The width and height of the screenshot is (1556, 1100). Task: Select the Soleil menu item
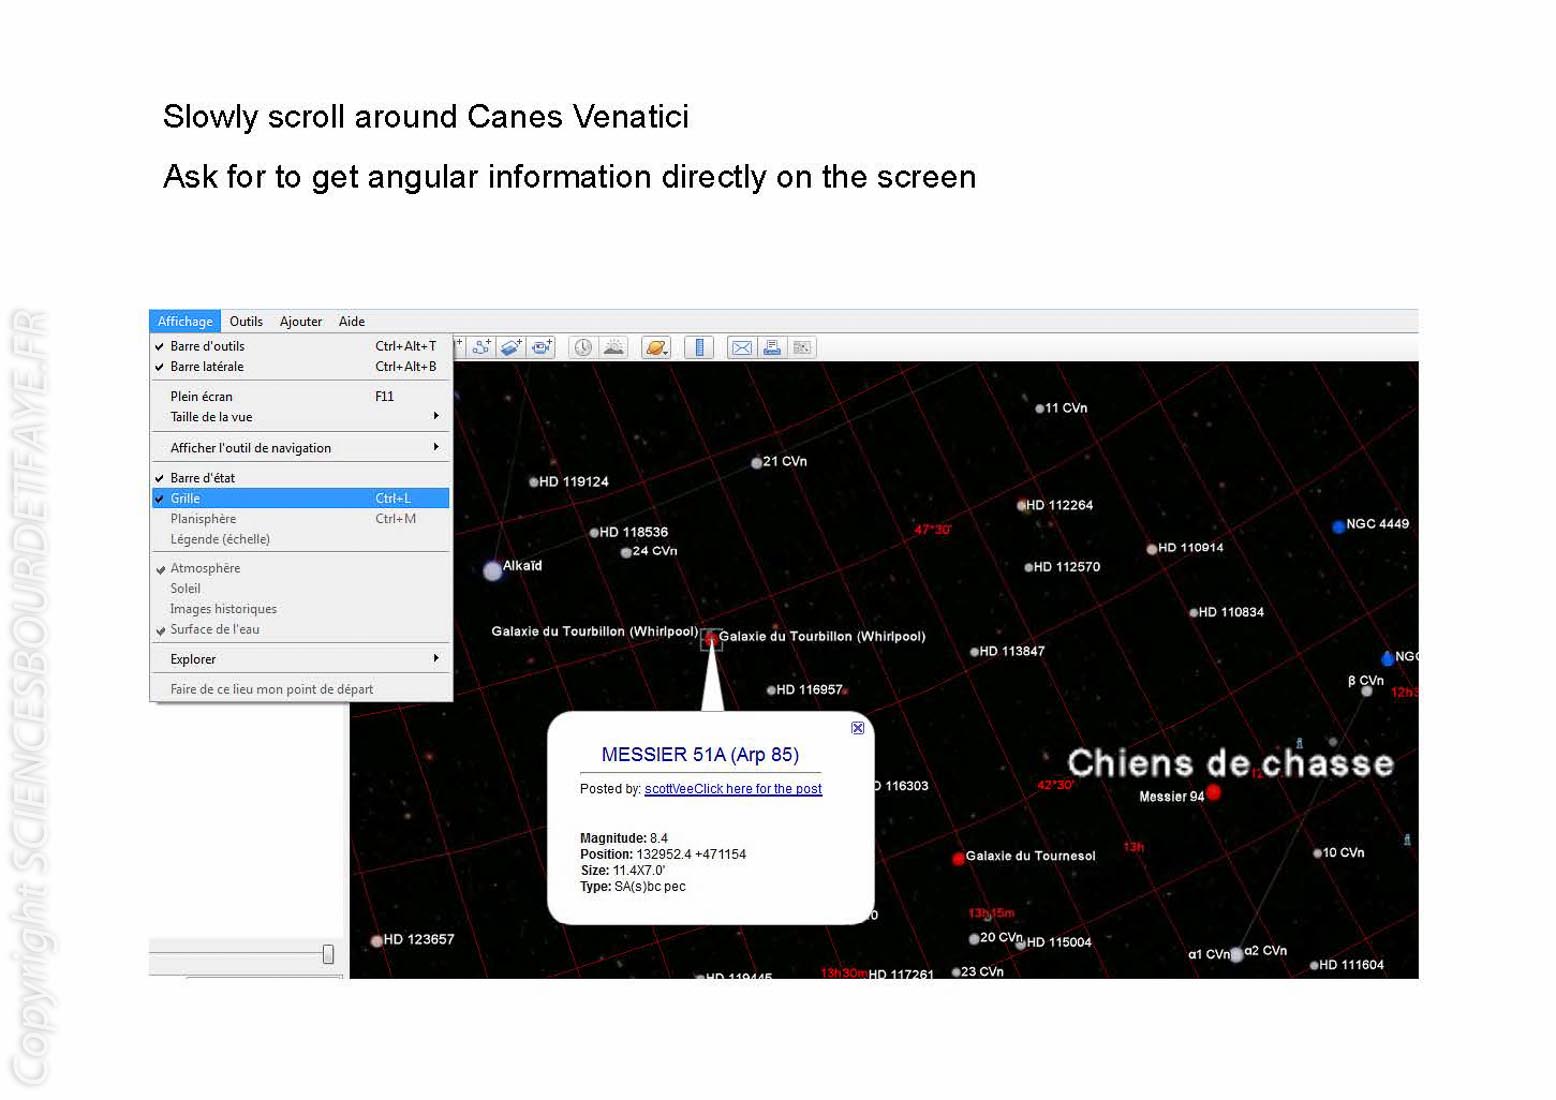pyautogui.click(x=300, y=588)
